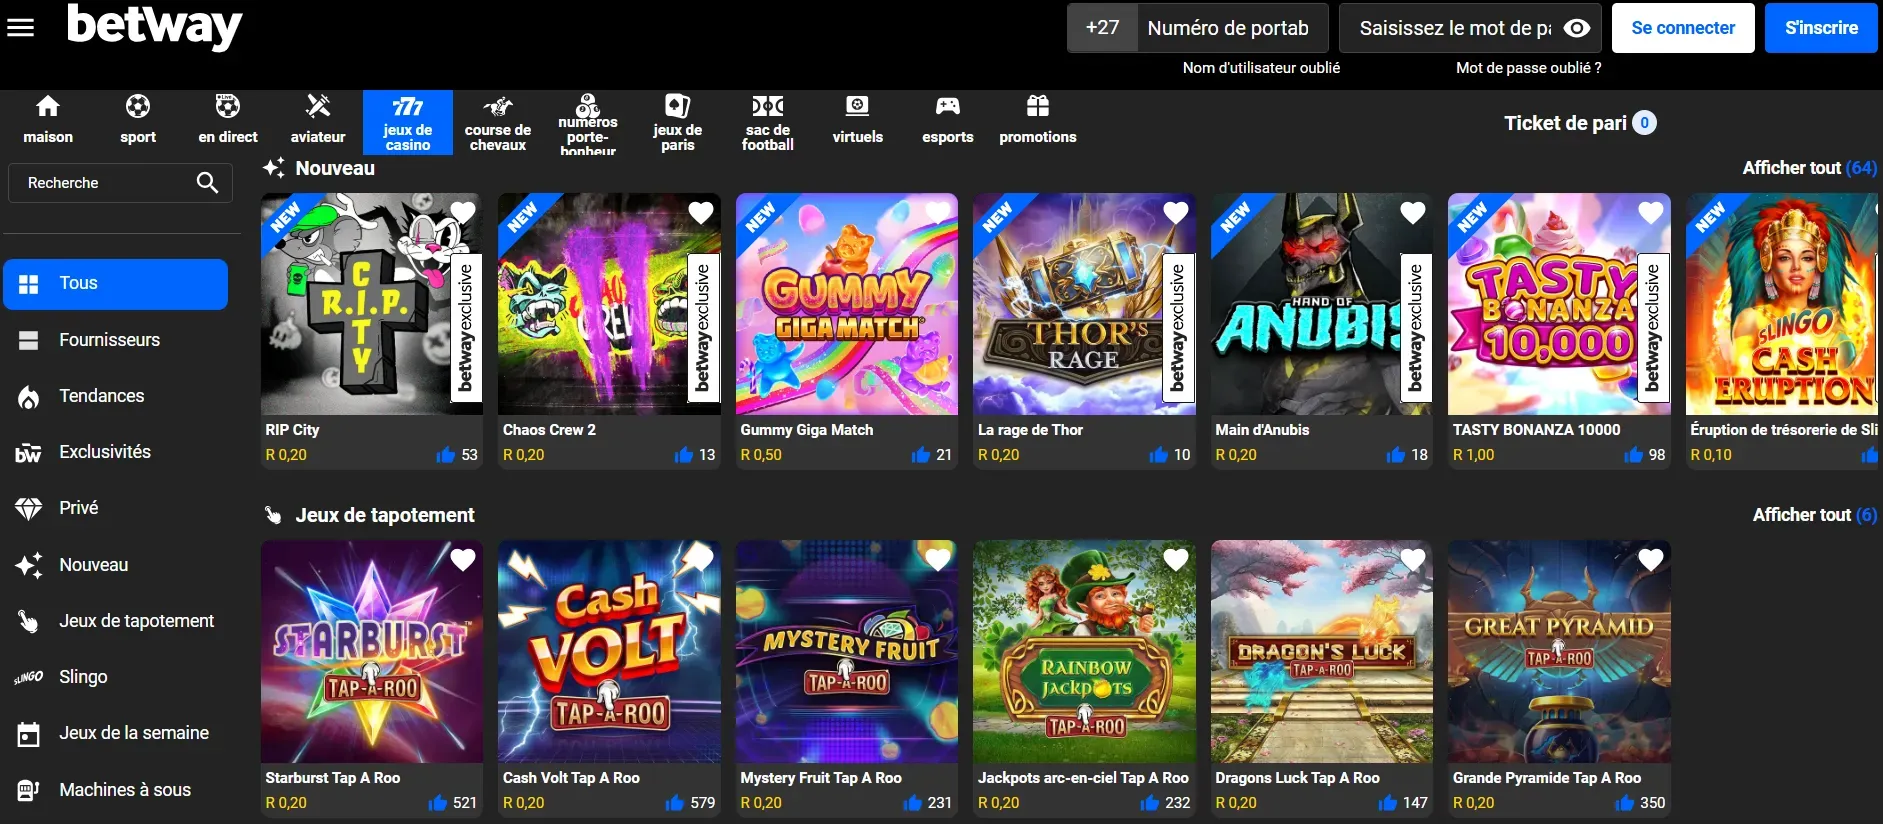Like Chaos Crew 2 thumbs-up icon
Screen dimensions: 1883x824
[684, 455]
